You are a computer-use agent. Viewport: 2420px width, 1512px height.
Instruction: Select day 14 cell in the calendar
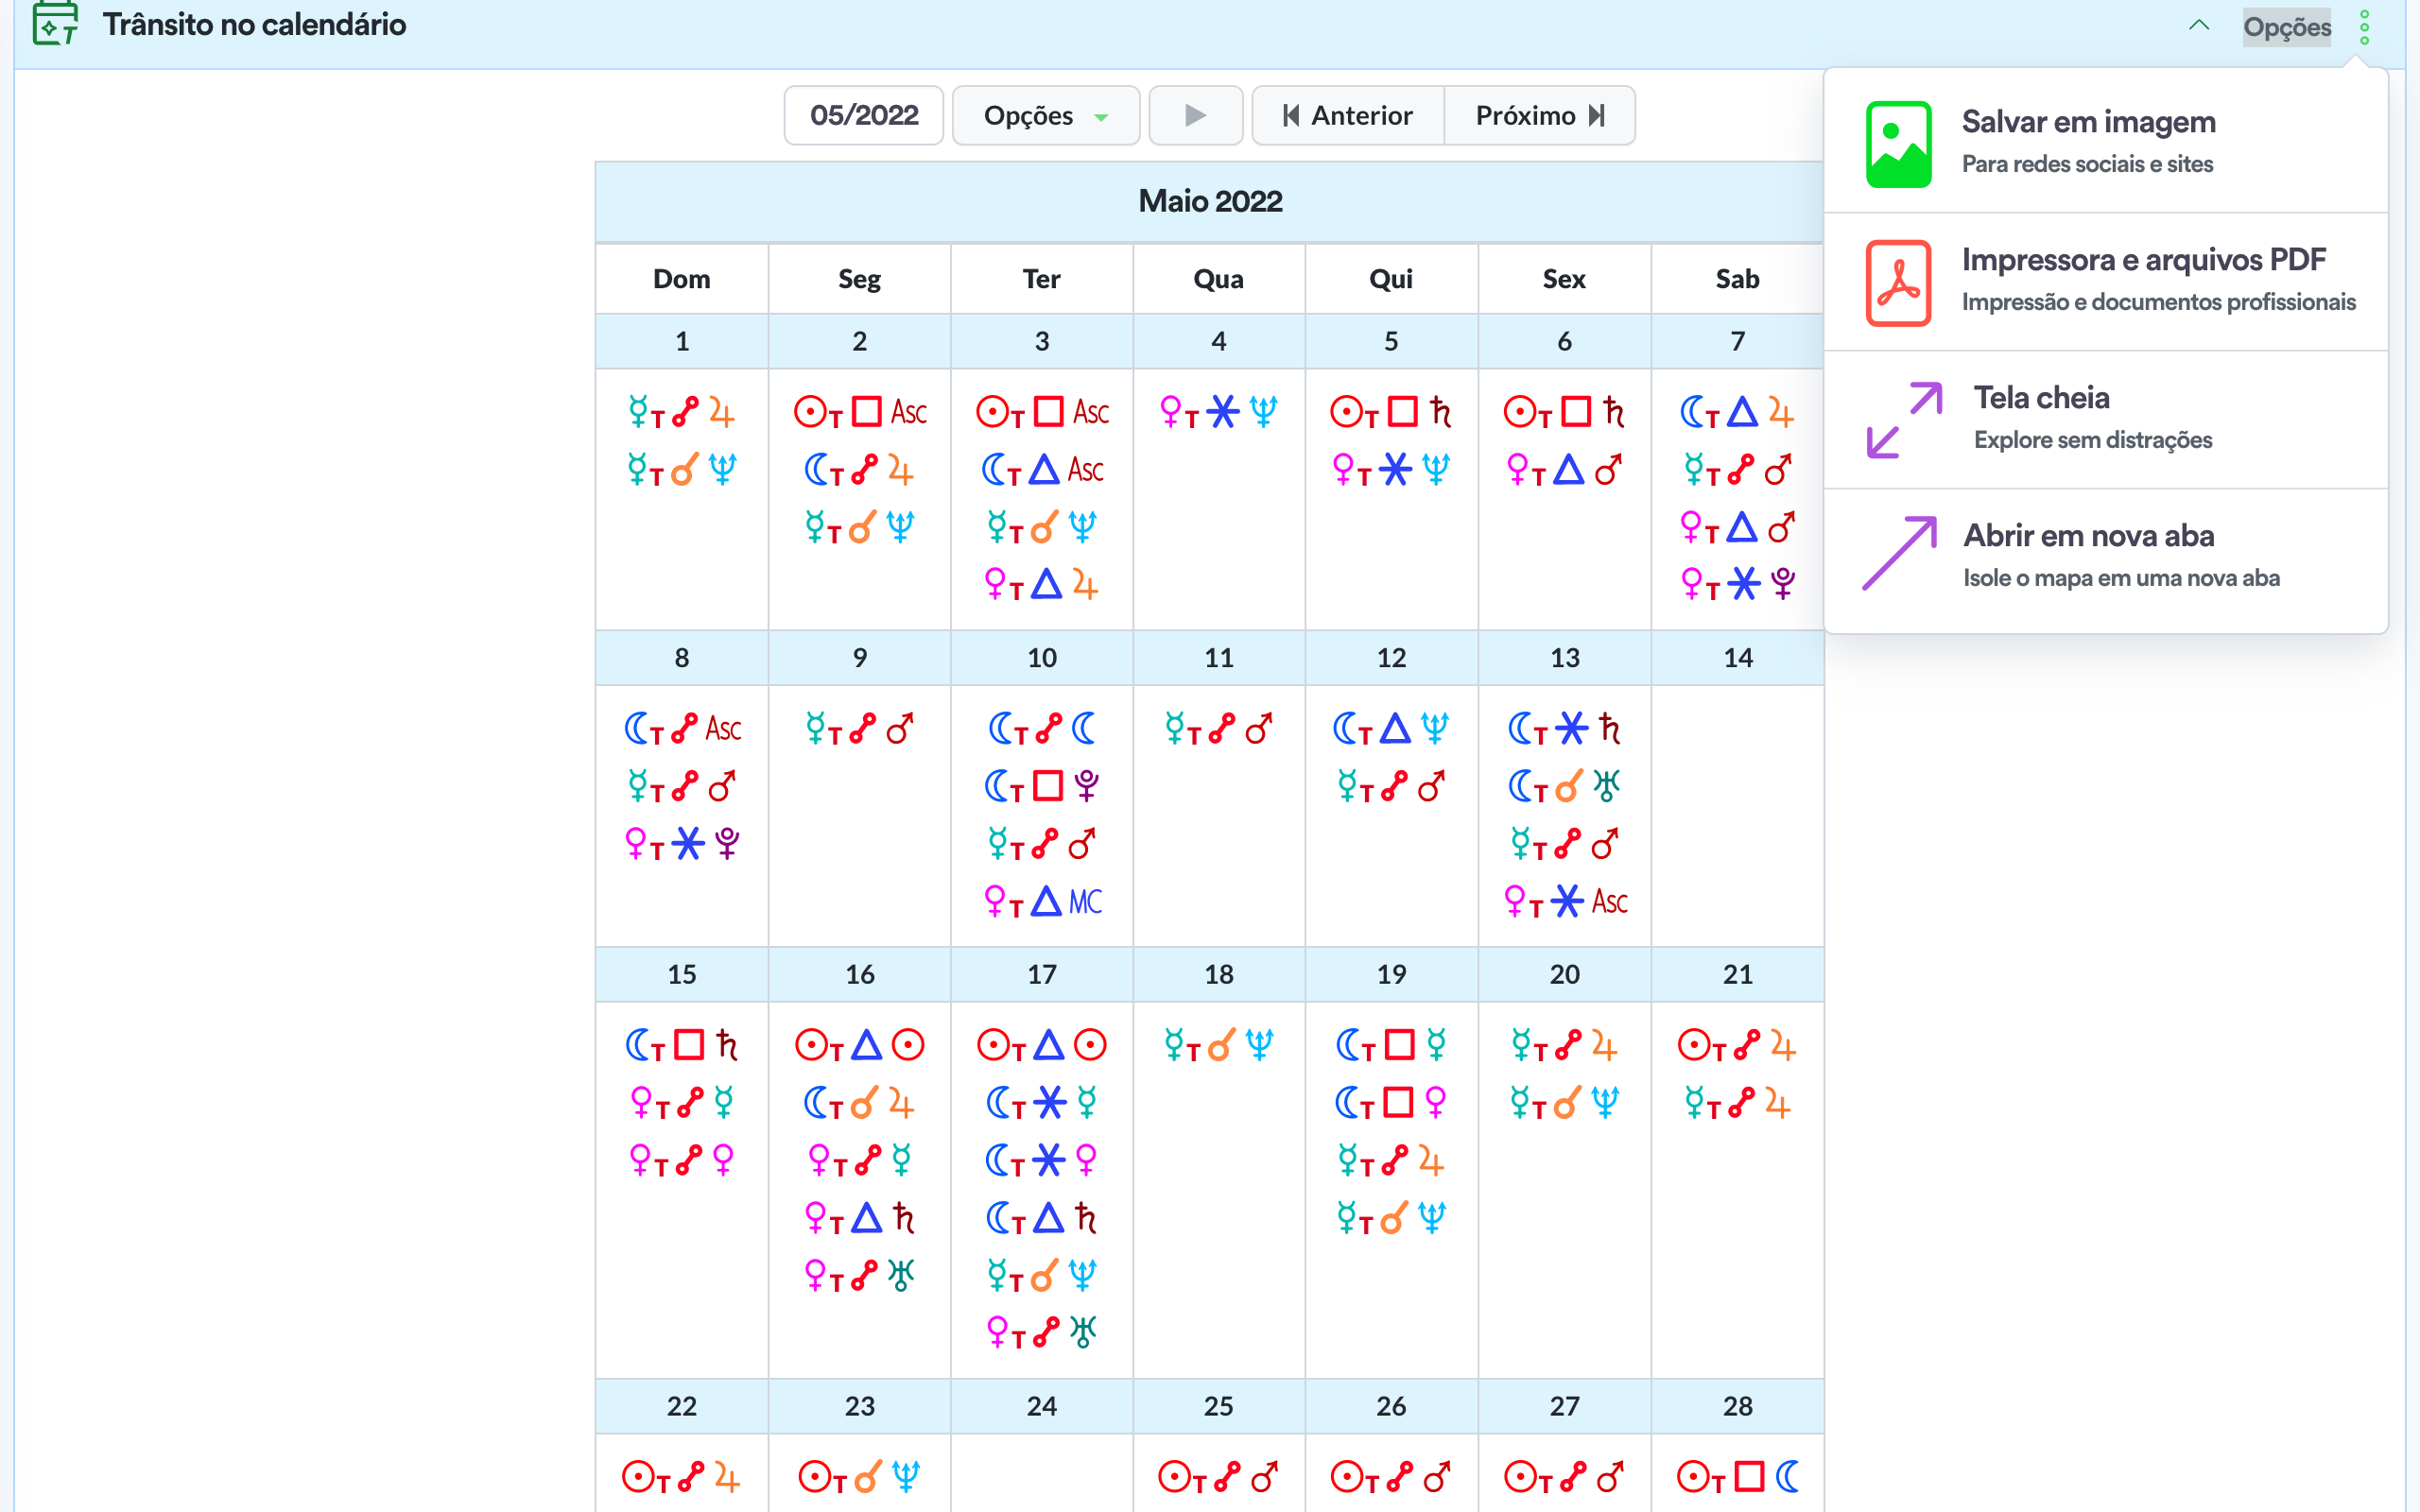click(1737, 657)
